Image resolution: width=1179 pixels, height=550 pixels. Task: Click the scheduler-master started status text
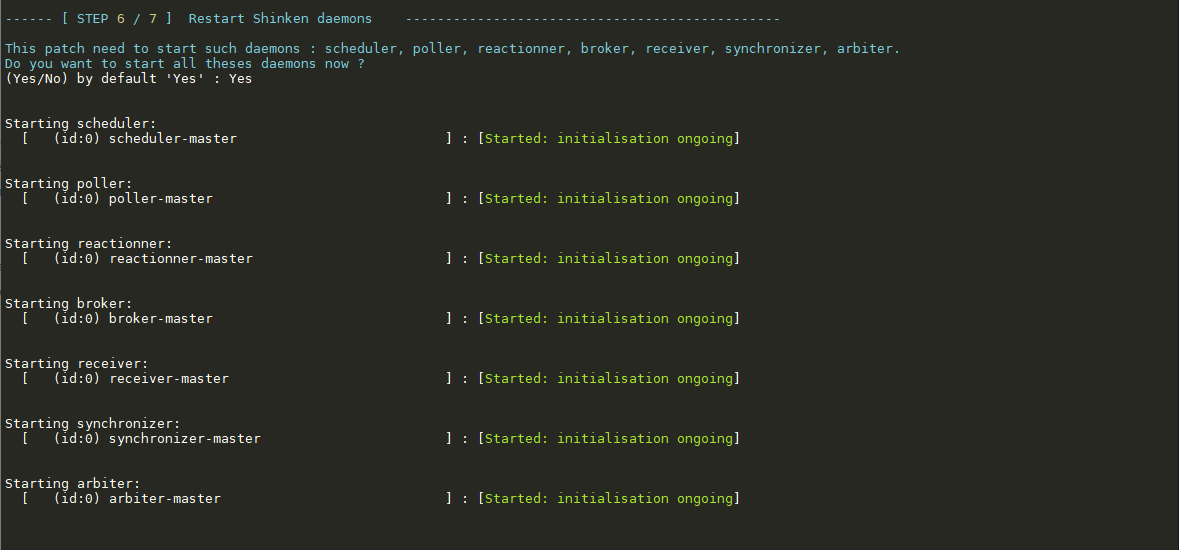coord(609,139)
